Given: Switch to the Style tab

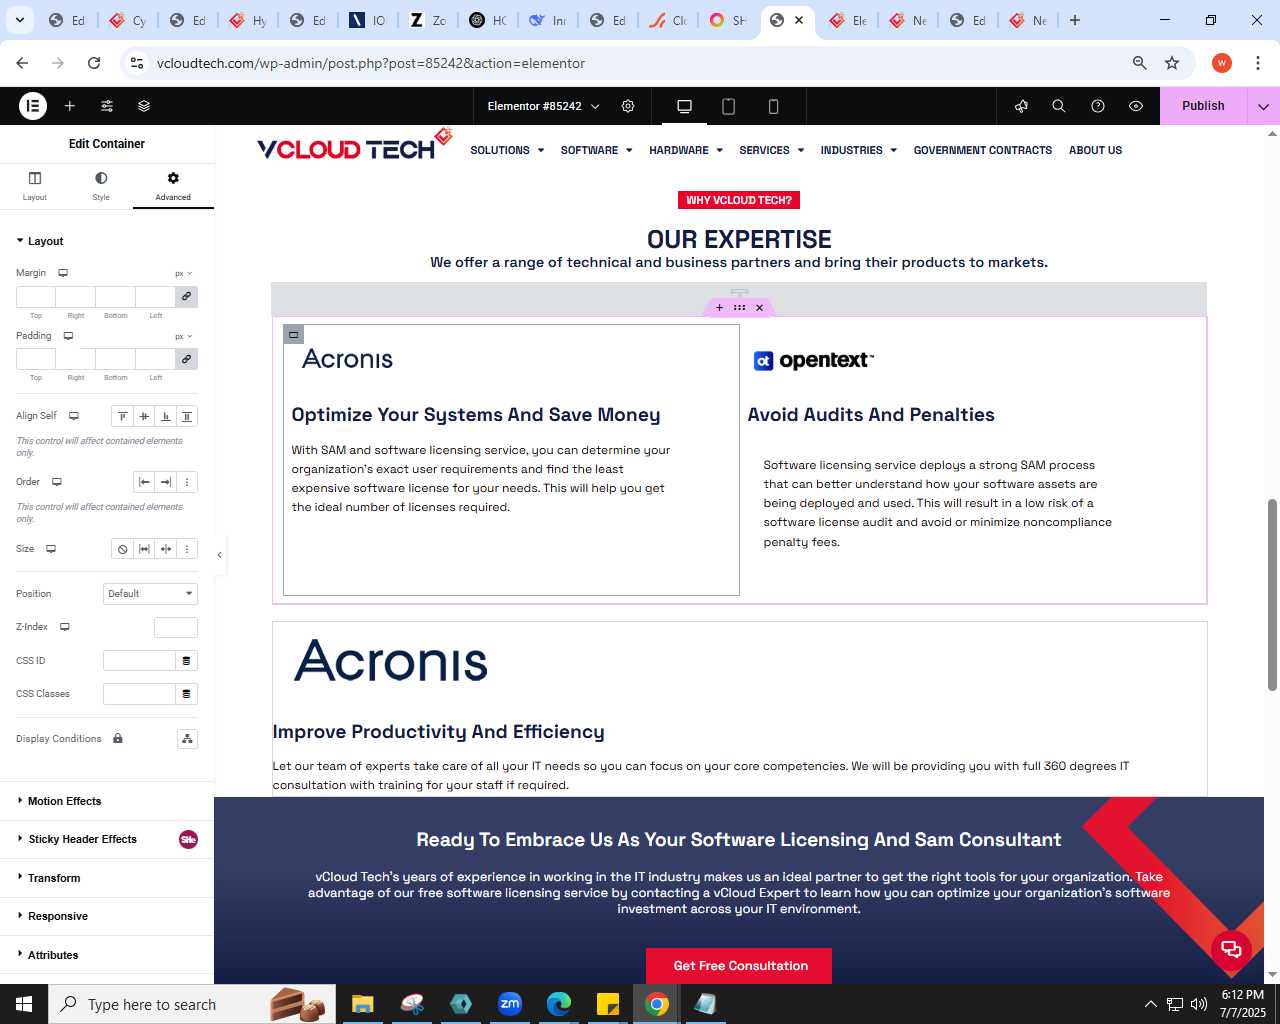Looking at the screenshot, I should [101, 186].
